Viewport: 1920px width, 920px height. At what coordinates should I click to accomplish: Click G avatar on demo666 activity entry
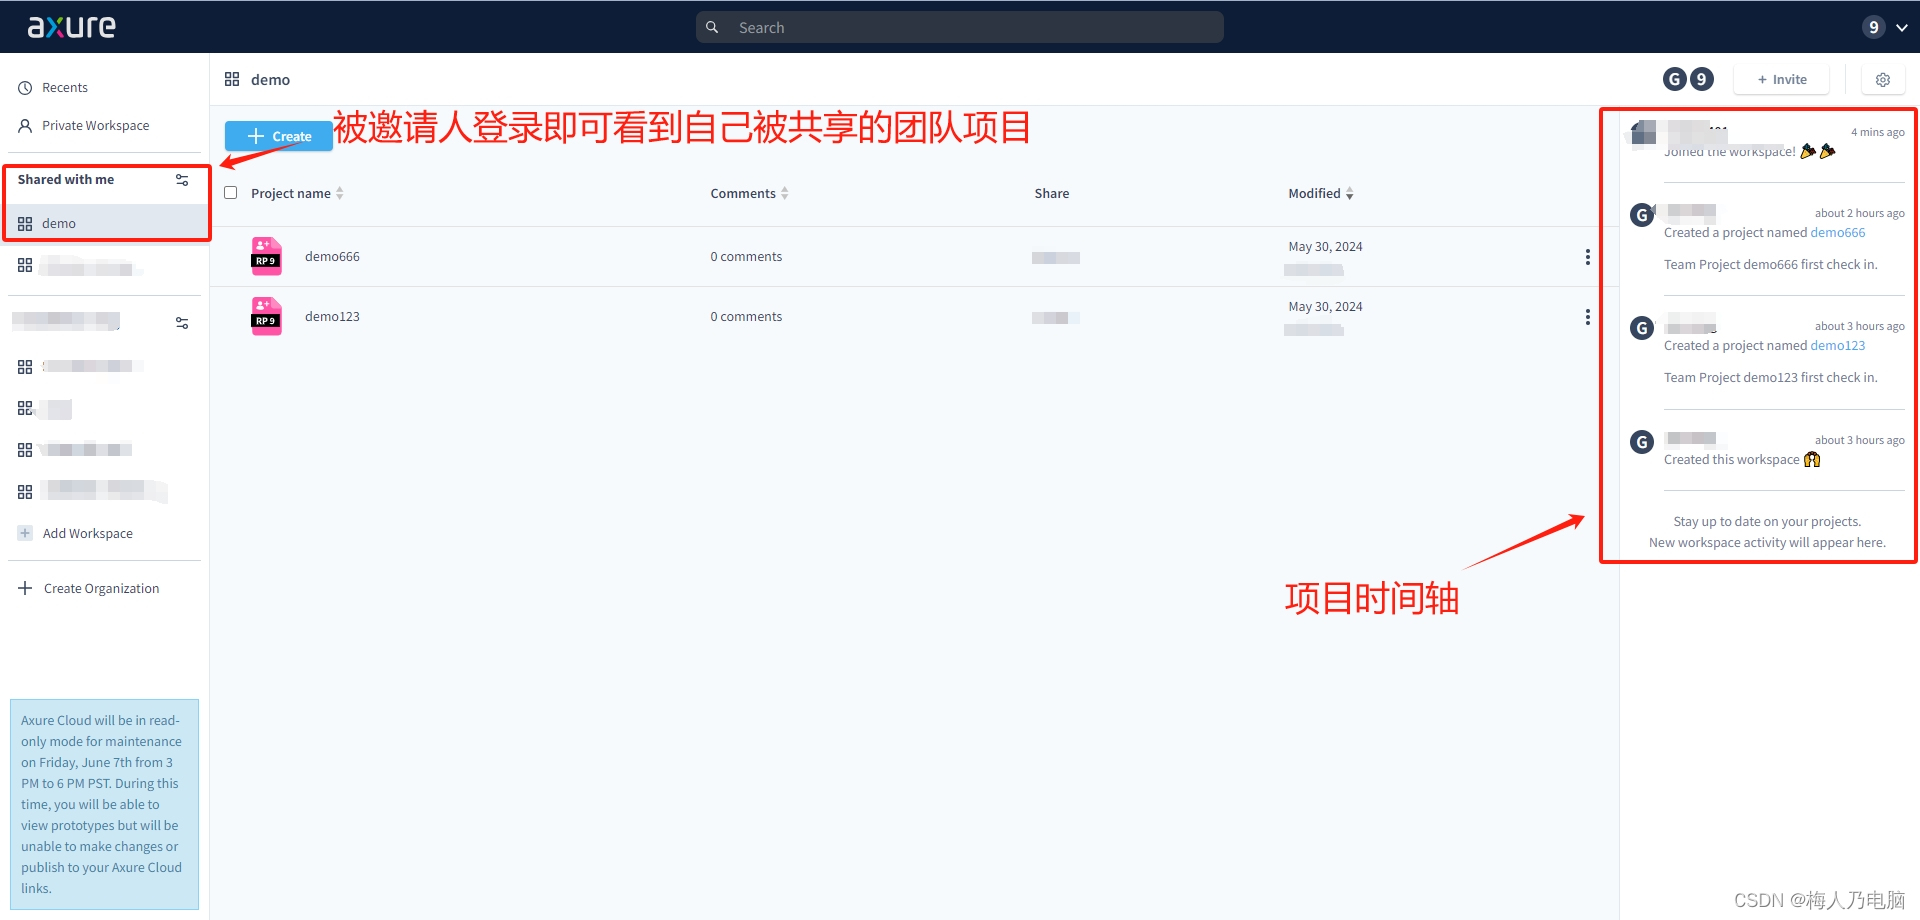point(1642,215)
